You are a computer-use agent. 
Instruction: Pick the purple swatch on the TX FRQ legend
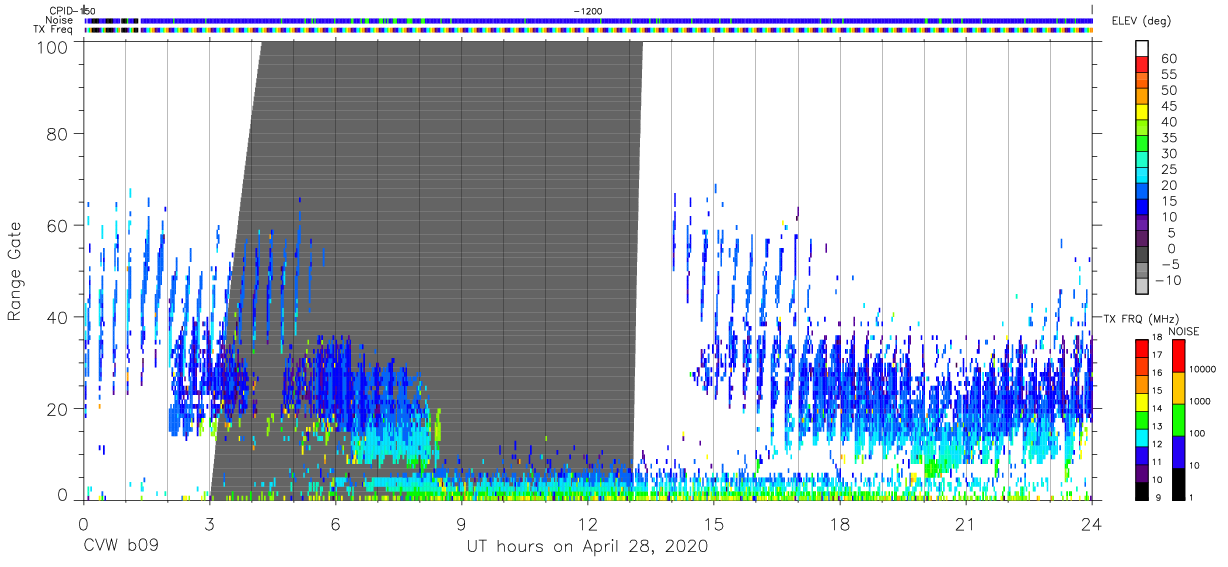1142,471
